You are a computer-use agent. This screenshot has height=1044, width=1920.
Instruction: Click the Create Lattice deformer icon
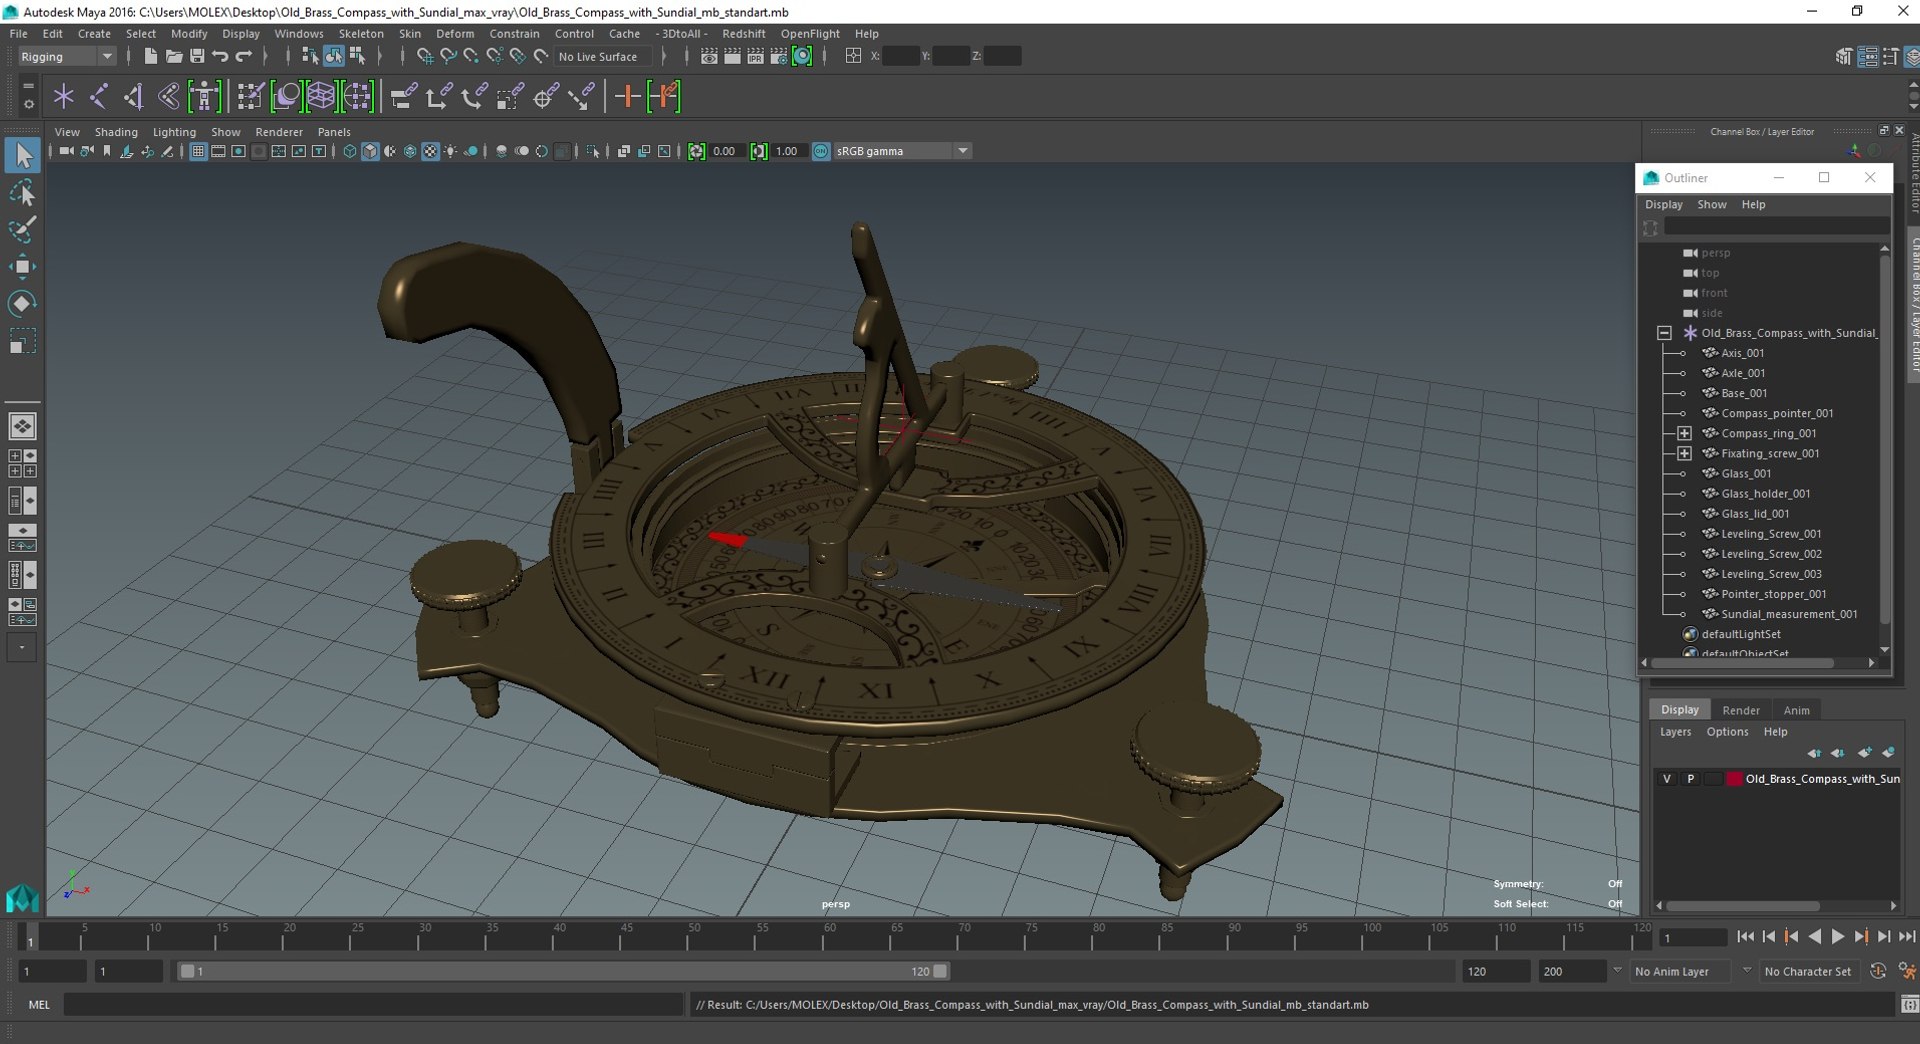(x=321, y=96)
